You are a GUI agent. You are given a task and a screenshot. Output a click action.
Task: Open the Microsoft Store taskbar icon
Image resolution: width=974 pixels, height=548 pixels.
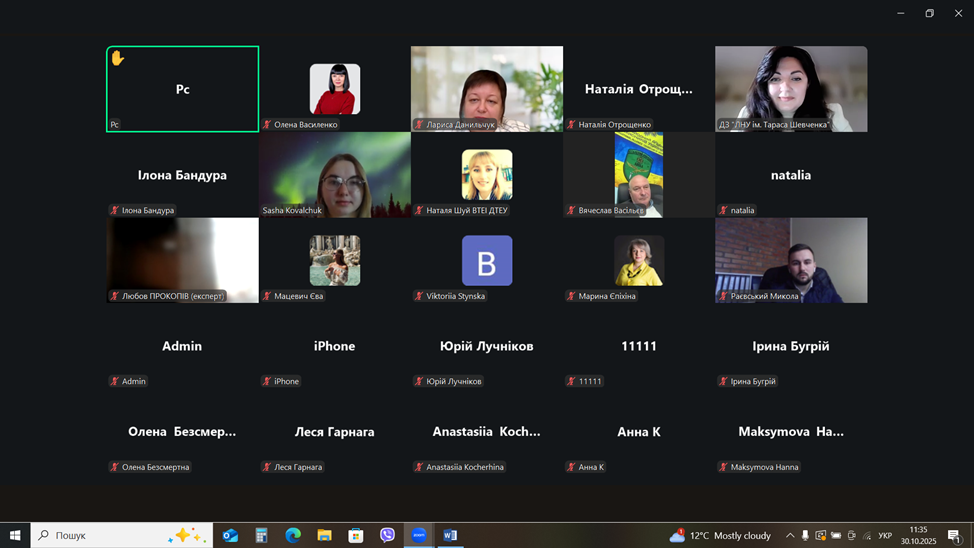(x=356, y=536)
